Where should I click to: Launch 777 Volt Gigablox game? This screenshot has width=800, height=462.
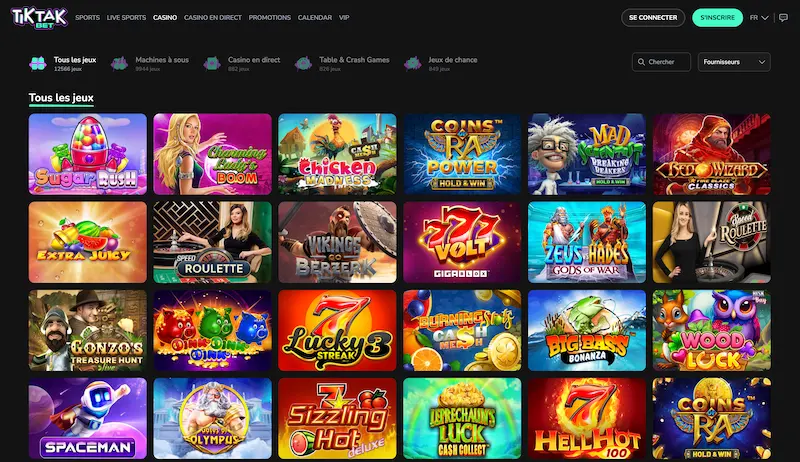(x=462, y=242)
